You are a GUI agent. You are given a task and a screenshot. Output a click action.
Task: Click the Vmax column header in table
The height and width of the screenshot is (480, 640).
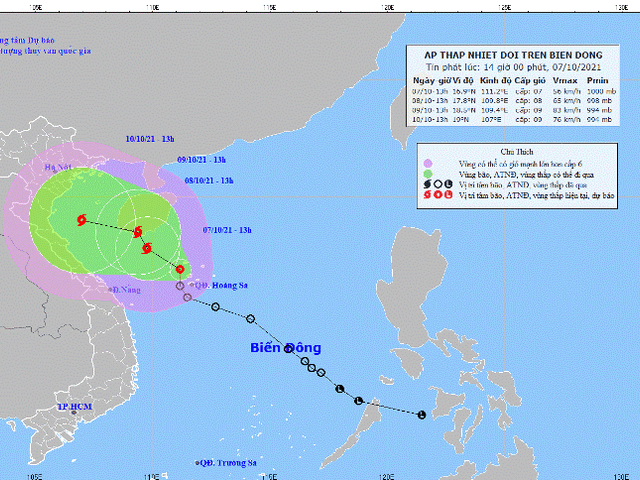pyautogui.click(x=562, y=78)
